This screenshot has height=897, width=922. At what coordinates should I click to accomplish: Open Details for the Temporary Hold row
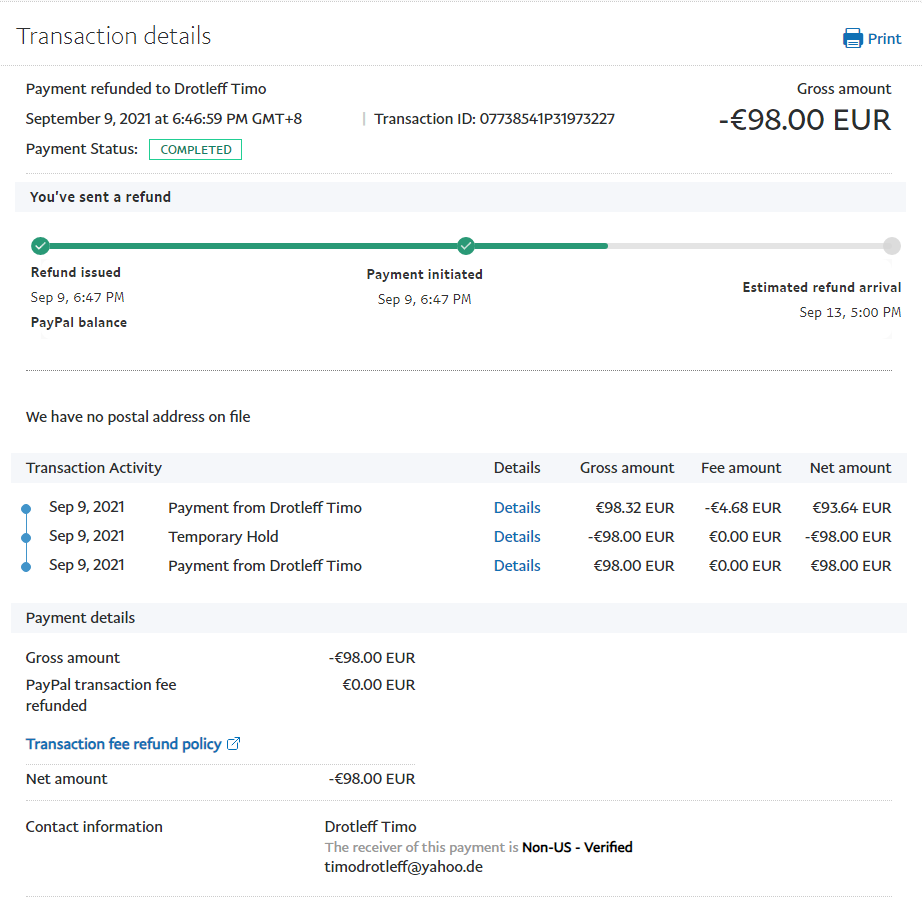click(517, 537)
